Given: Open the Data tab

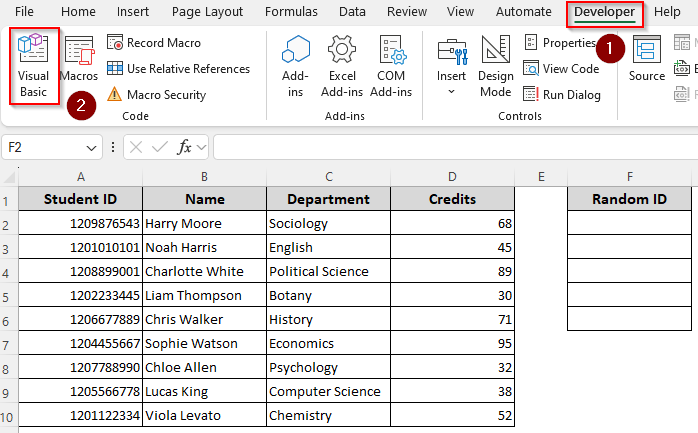Looking at the screenshot, I should (352, 12).
